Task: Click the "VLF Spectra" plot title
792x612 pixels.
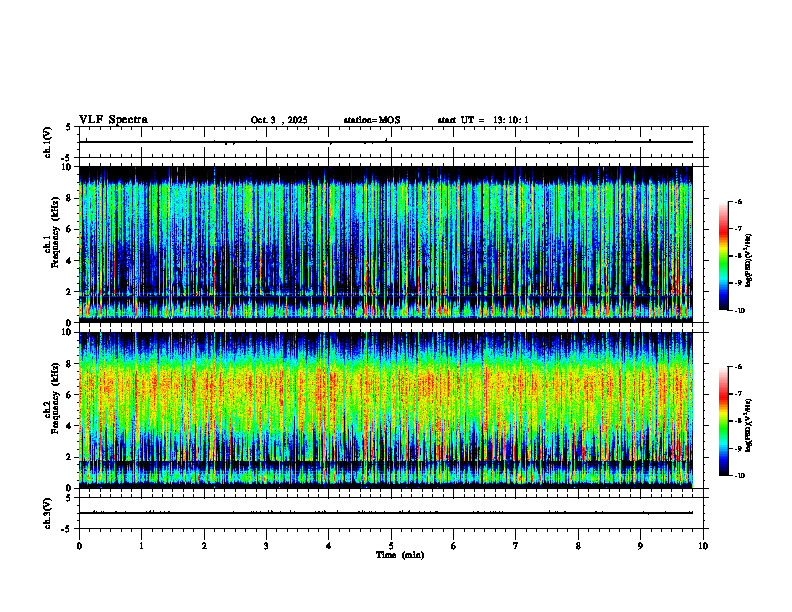Action: [x=113, y=120]
